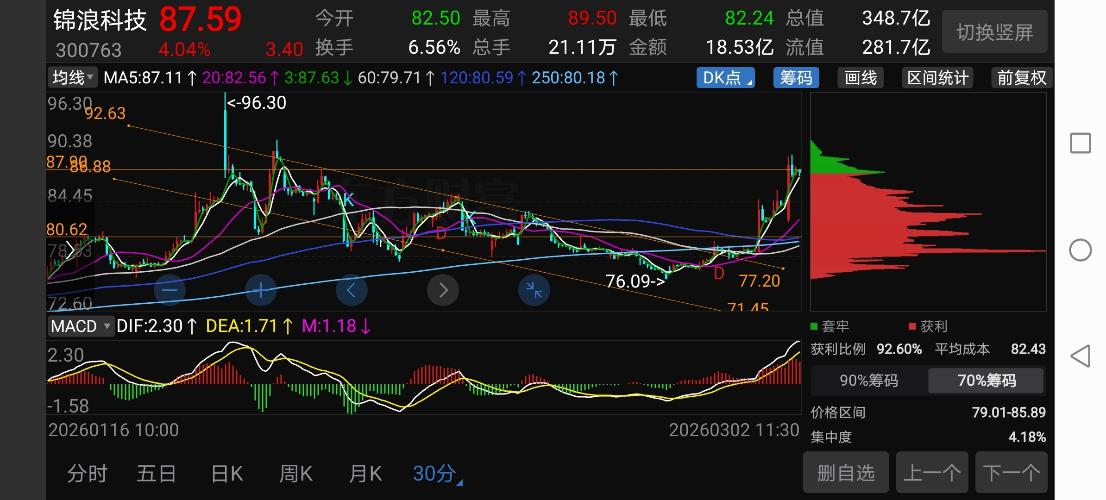Zoom in chart with plus icon
1106x500 pixels.
coord(260,290)
